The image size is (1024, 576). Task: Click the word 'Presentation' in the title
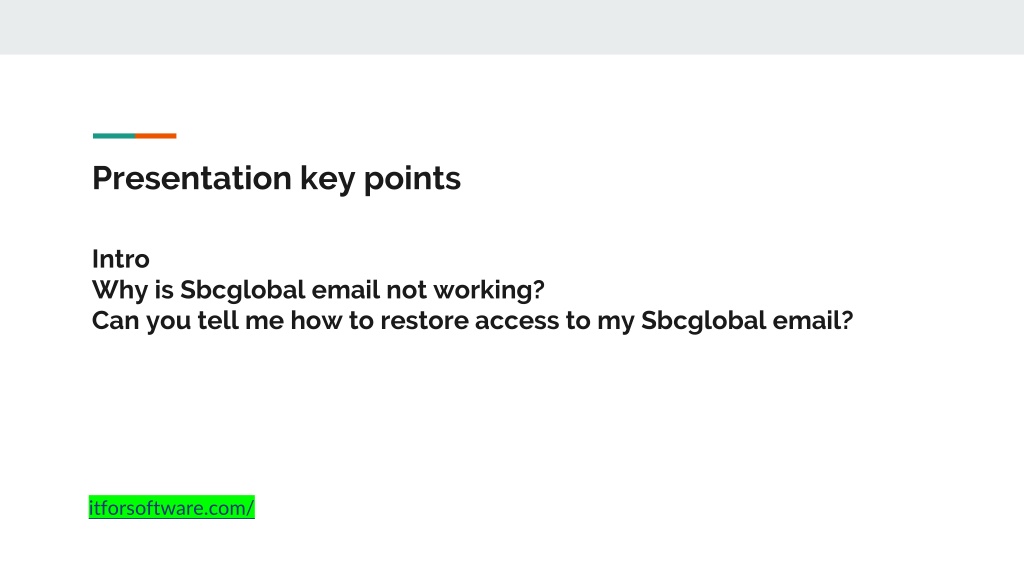[x=192, y=178]
